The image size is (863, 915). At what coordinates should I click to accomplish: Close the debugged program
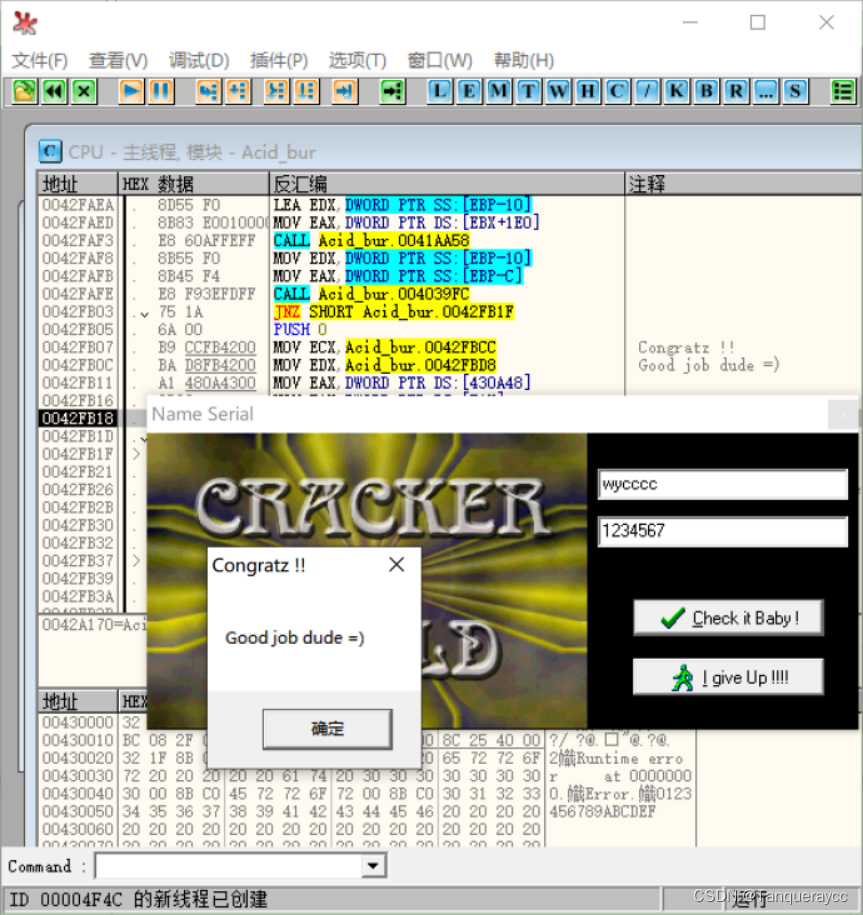tap(82, 91)
